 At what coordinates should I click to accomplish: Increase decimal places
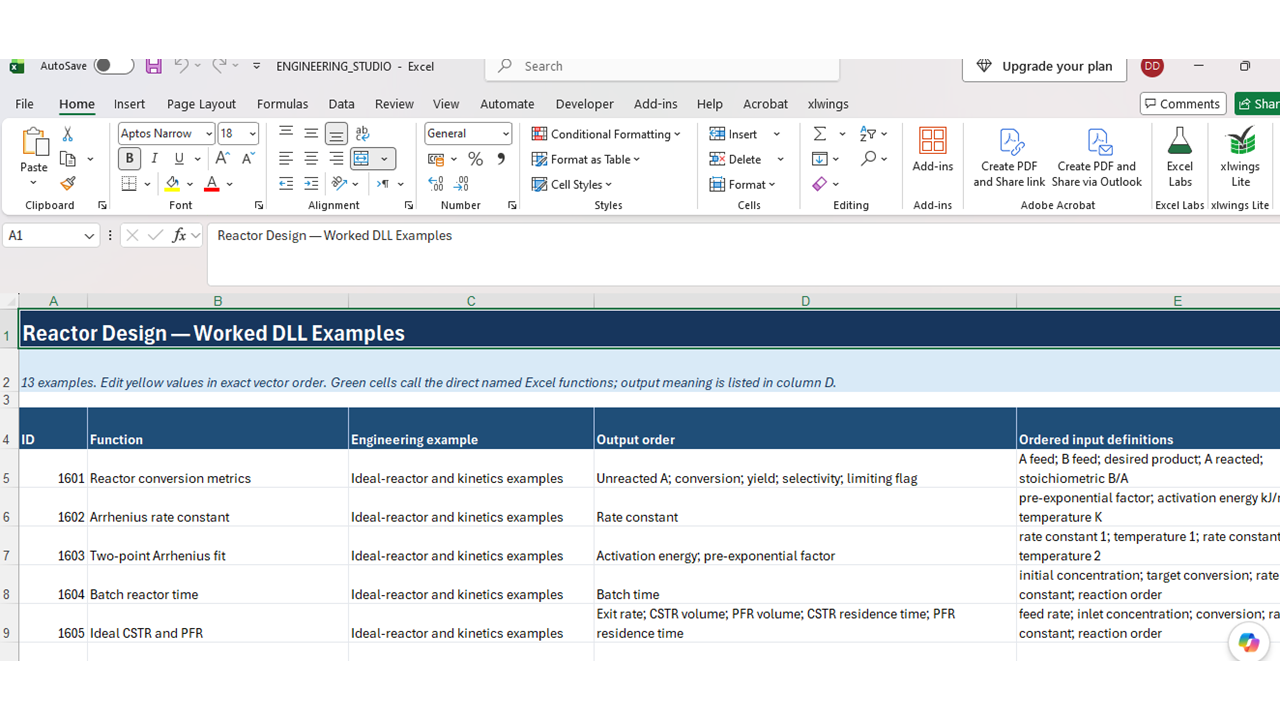436,184
